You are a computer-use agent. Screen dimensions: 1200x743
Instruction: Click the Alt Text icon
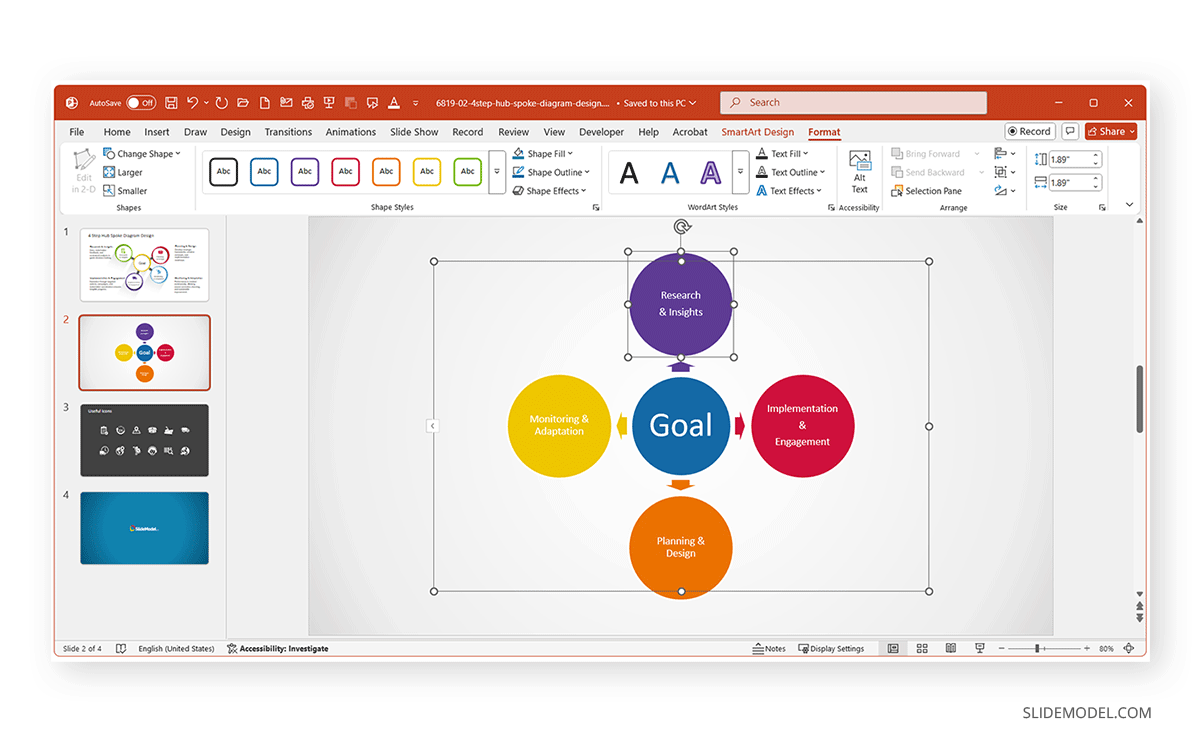860,171
